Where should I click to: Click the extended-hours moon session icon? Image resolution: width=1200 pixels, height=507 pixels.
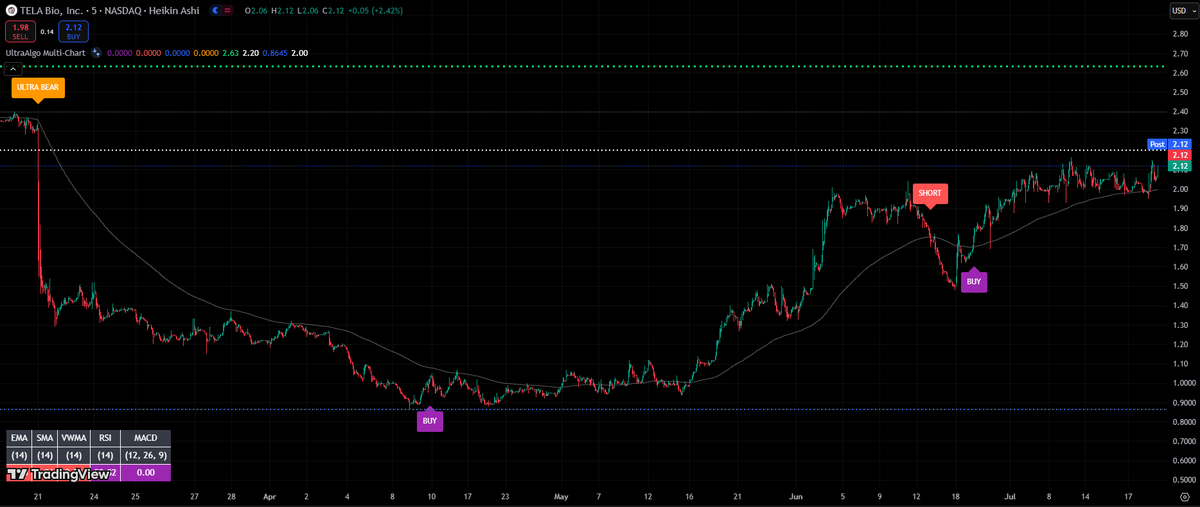[x=215, y=9]
